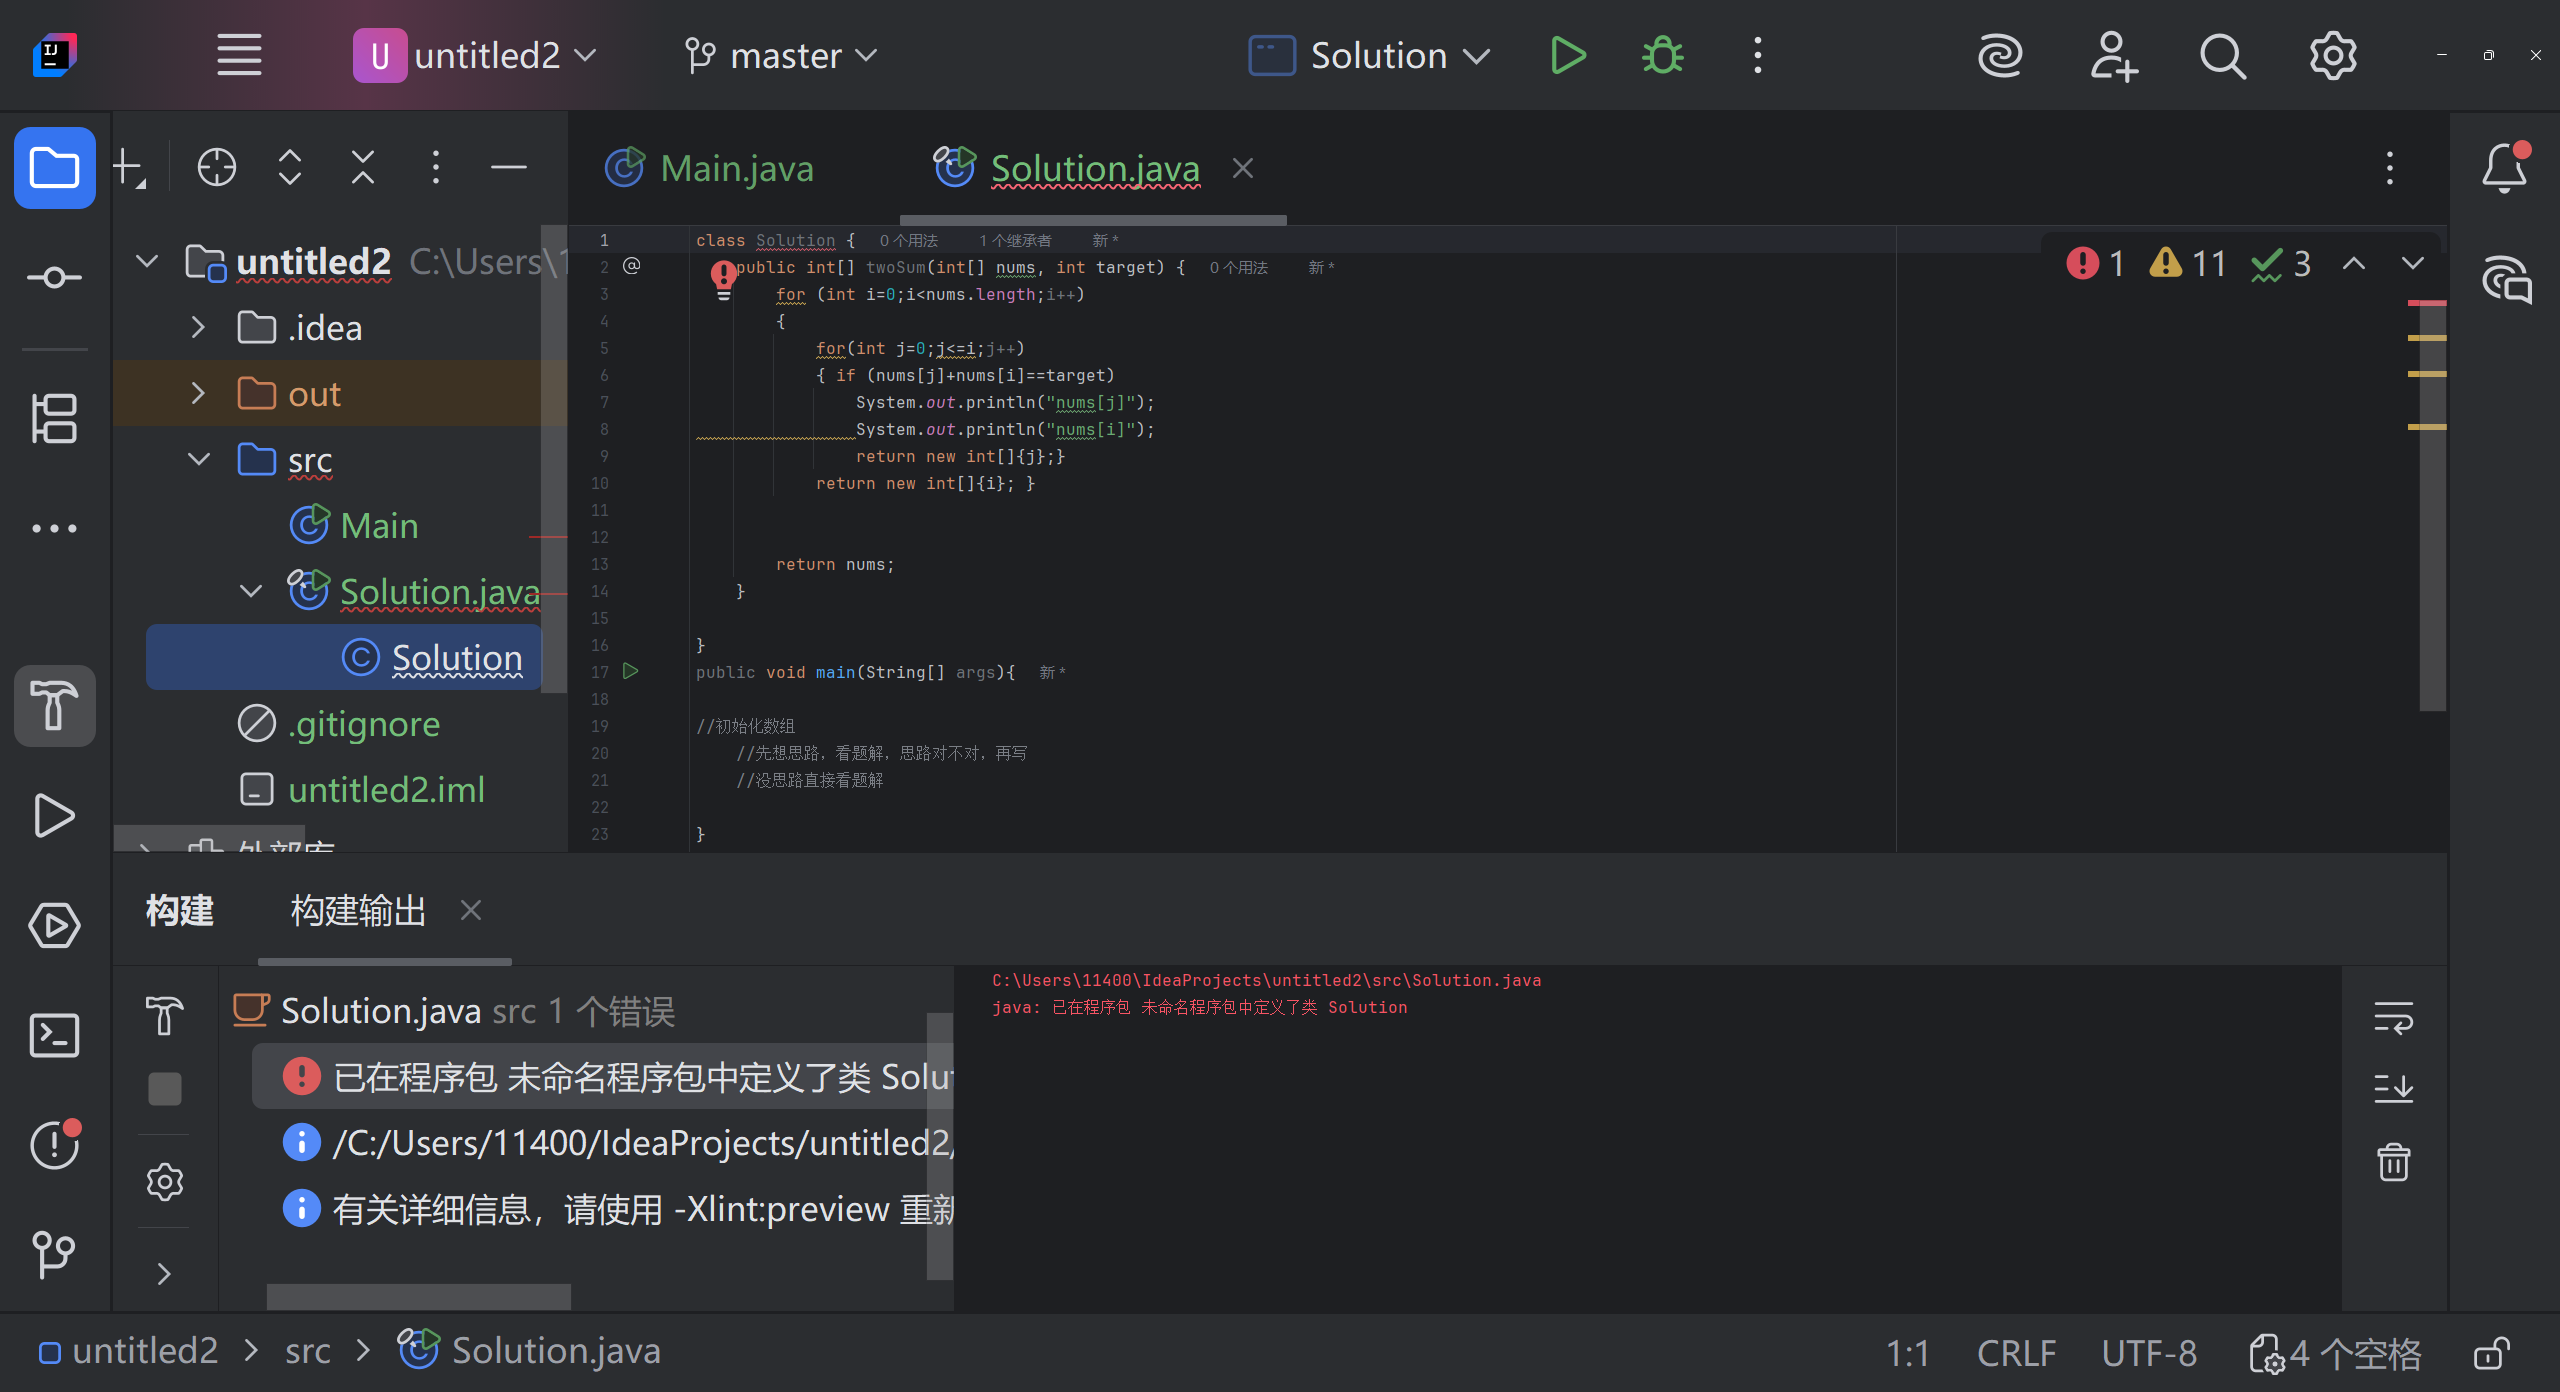Open the Structure tool window icon
Screen dimensions: 2560x1392
54,418
